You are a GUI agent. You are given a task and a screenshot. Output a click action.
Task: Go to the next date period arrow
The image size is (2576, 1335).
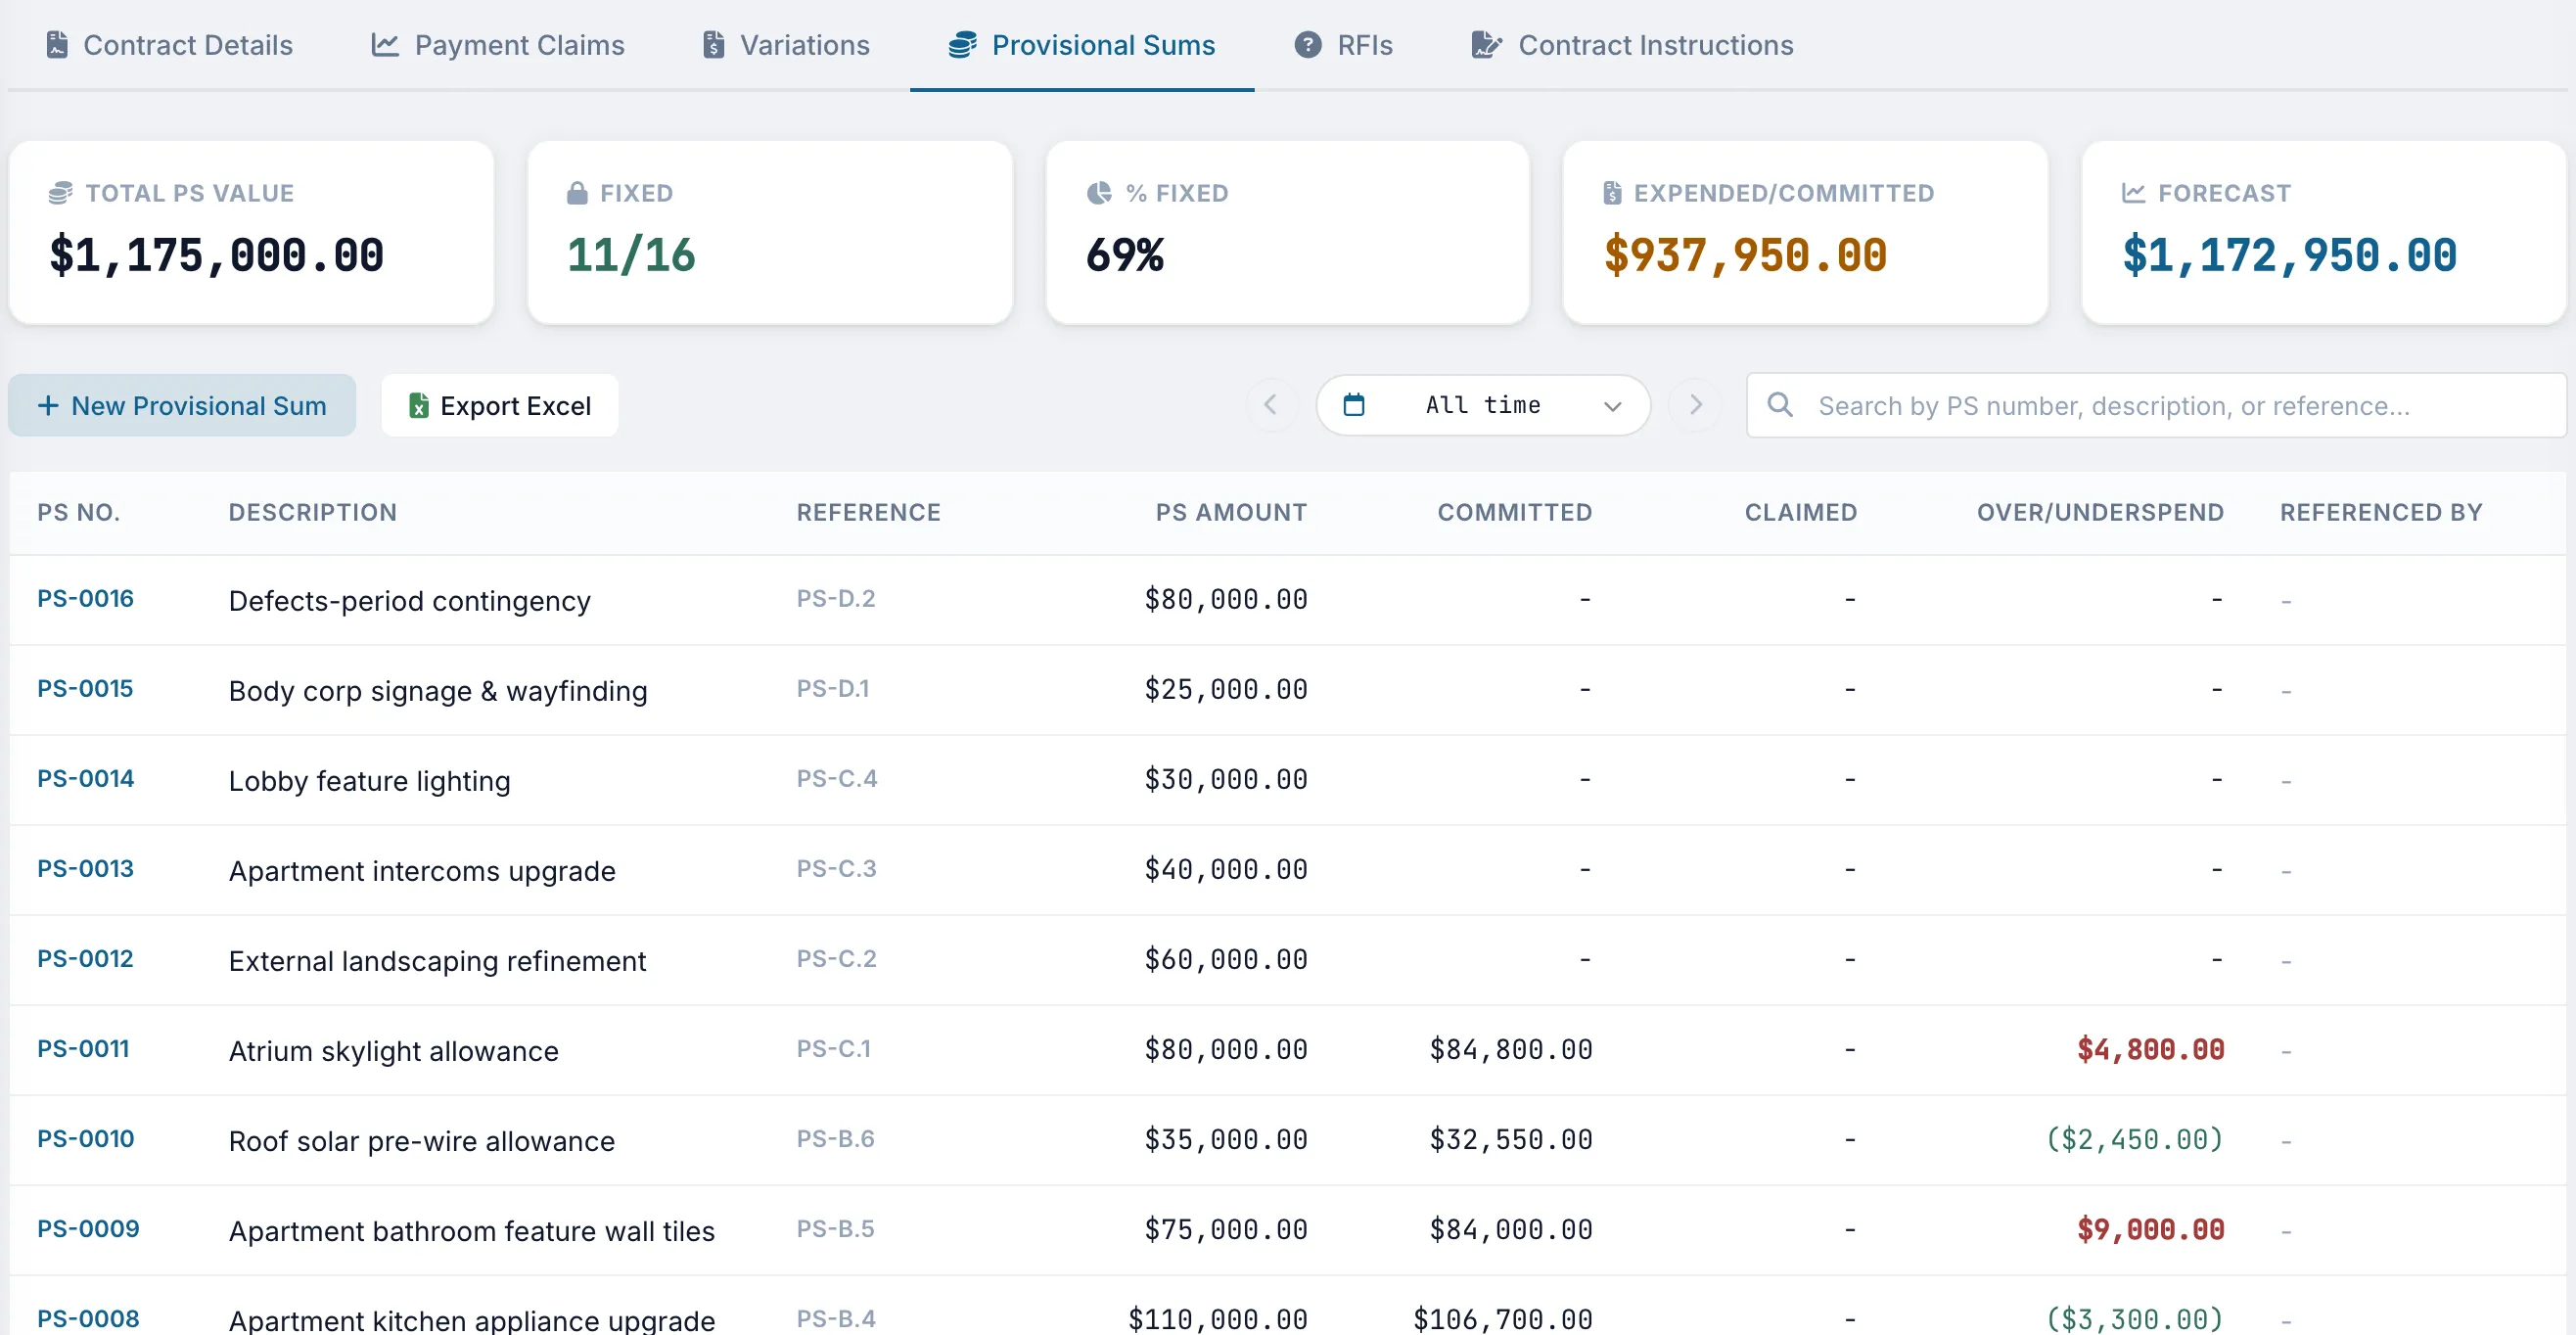1695,405
